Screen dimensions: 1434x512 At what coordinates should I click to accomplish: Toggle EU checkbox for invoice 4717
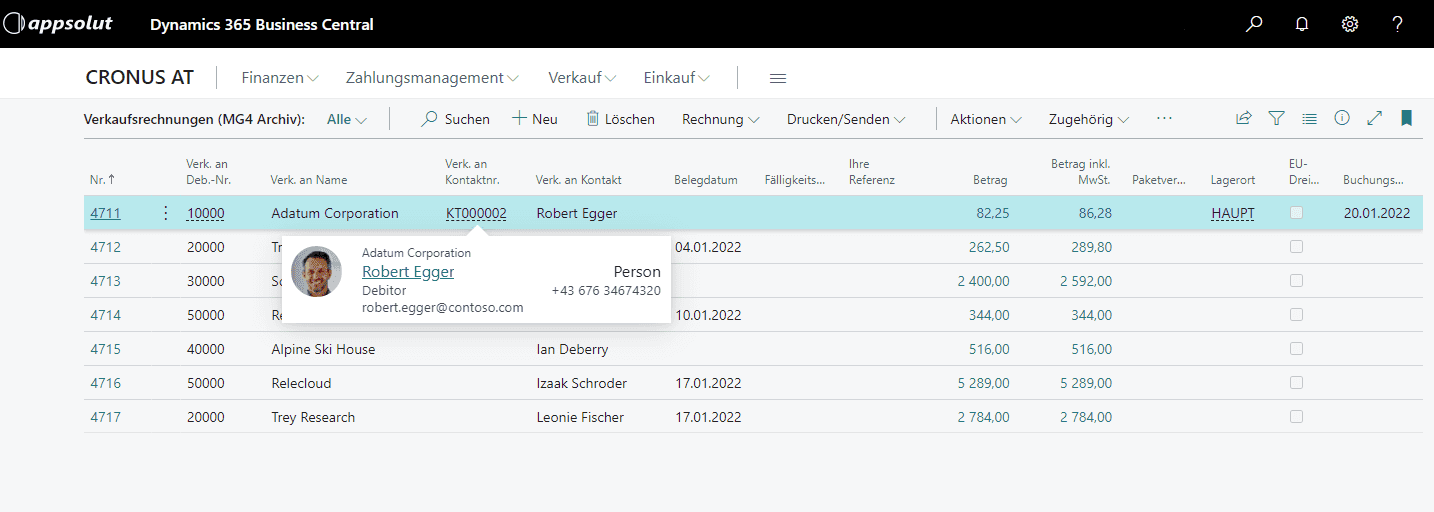pyautogui.click(x=1297, y=417)
